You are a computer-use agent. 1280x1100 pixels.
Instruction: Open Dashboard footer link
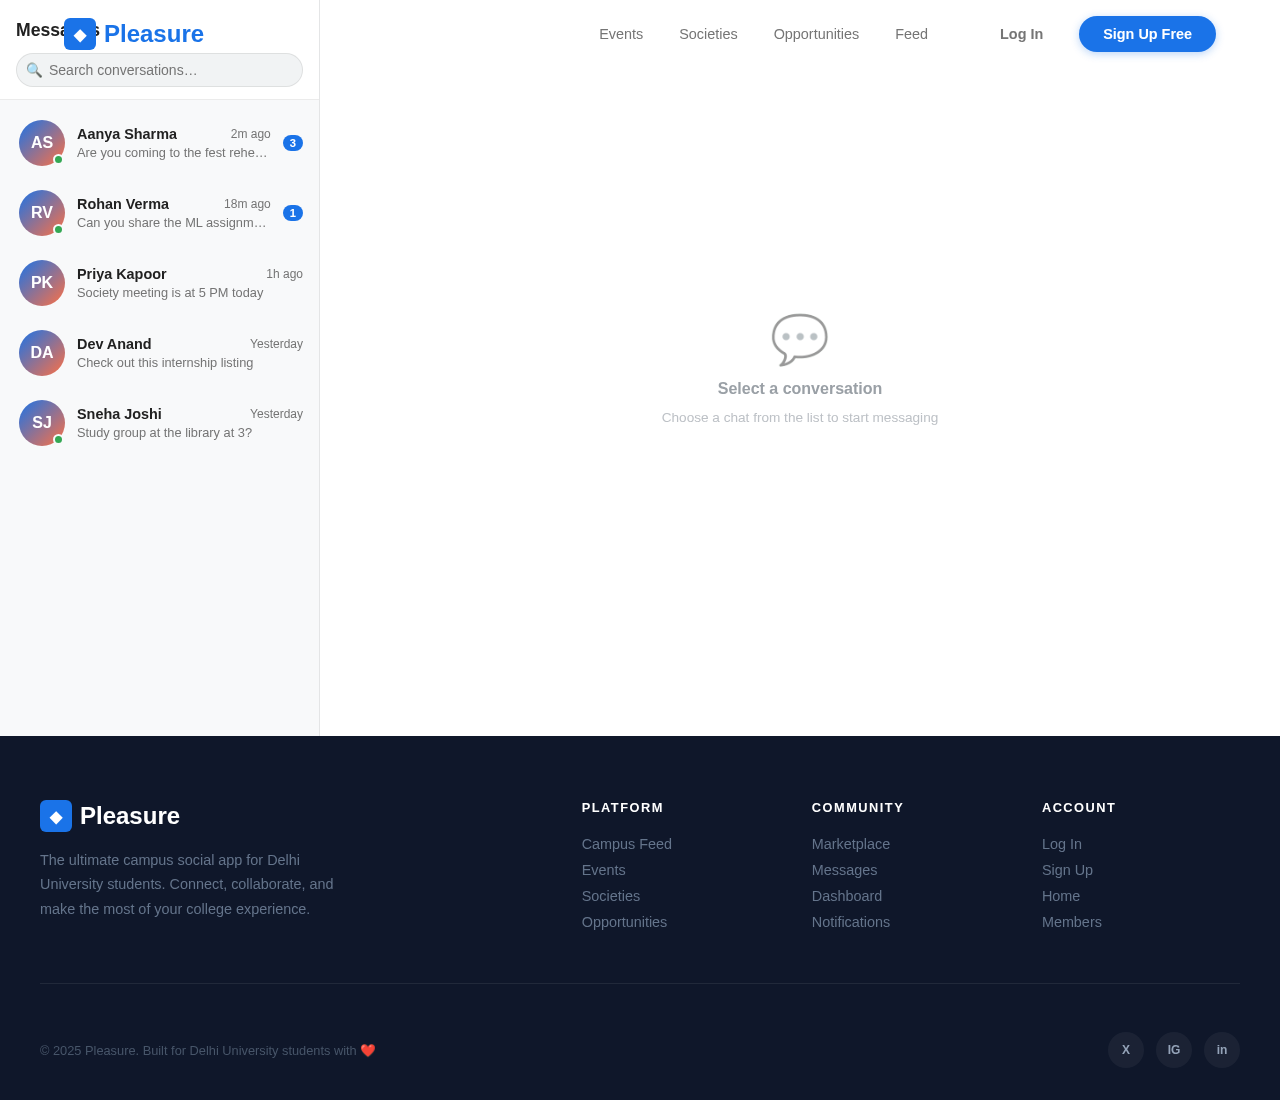847,896
